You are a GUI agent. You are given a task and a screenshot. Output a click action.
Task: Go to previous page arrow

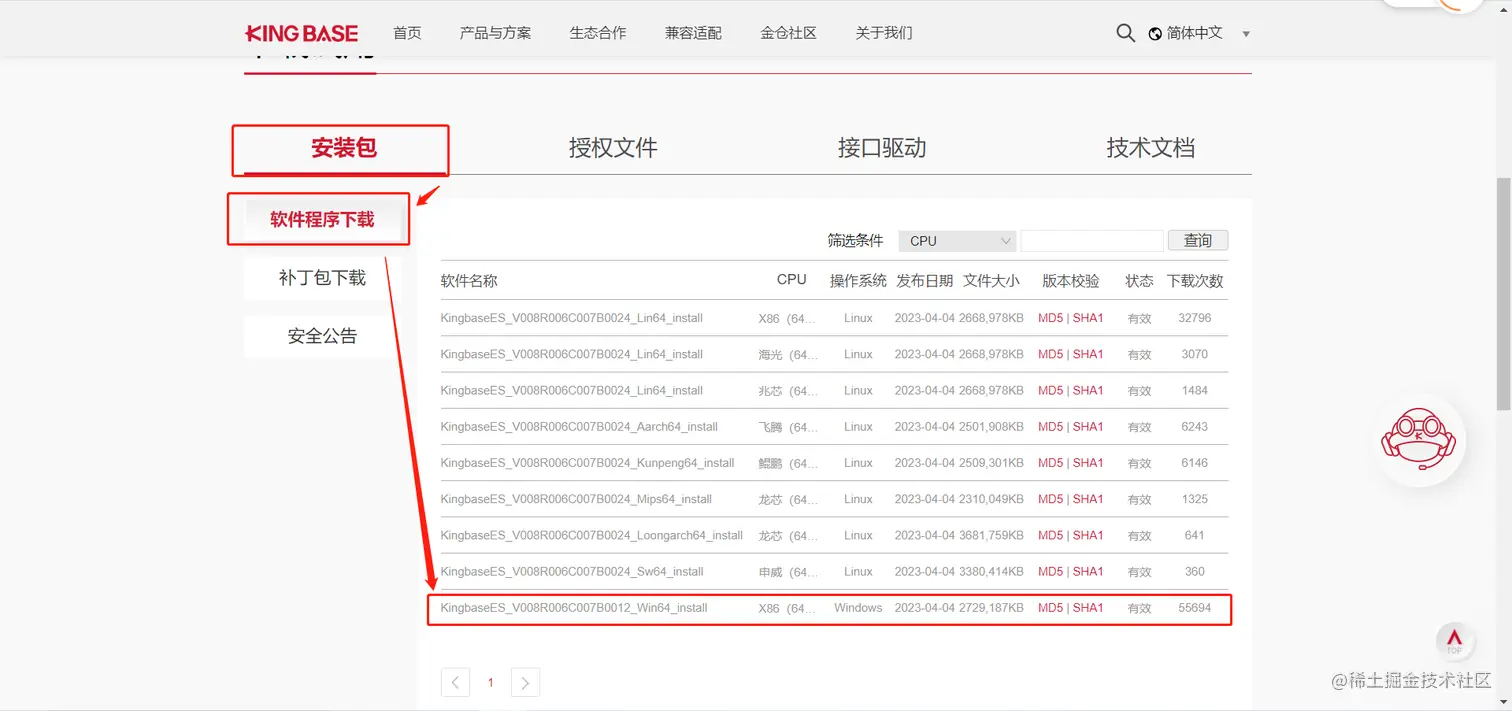(455, 682)
